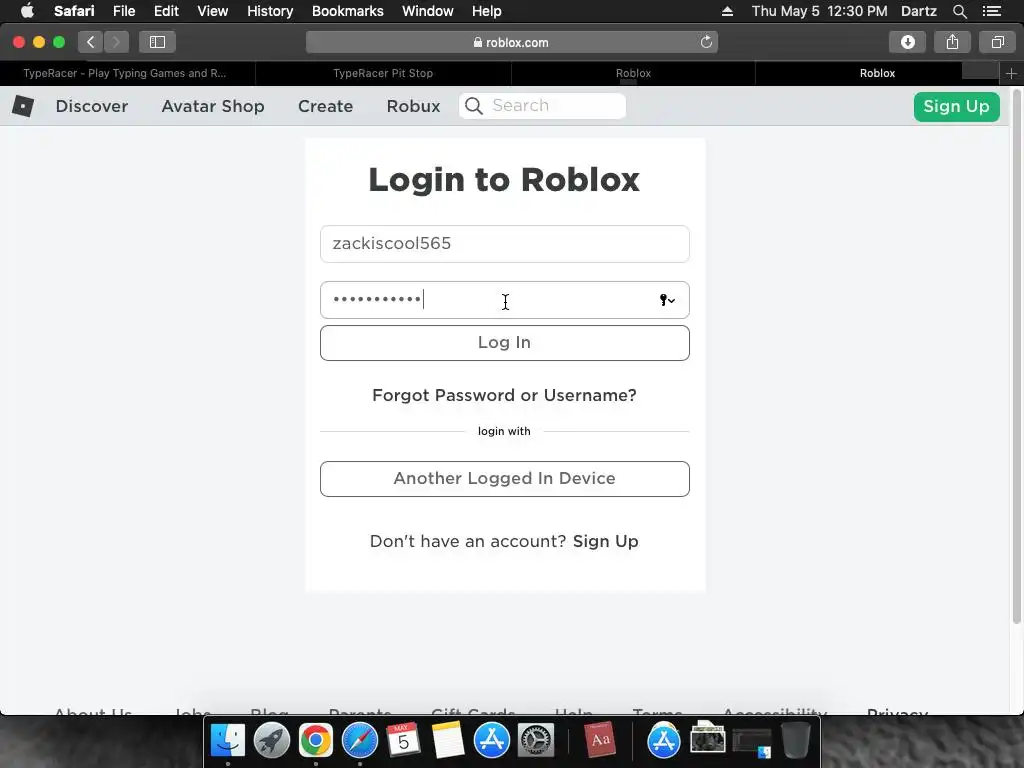The image size is (1024, 768).
Task: Open Robux in Roblox nav
Action: pyautogui.click(x=413, y=106)
